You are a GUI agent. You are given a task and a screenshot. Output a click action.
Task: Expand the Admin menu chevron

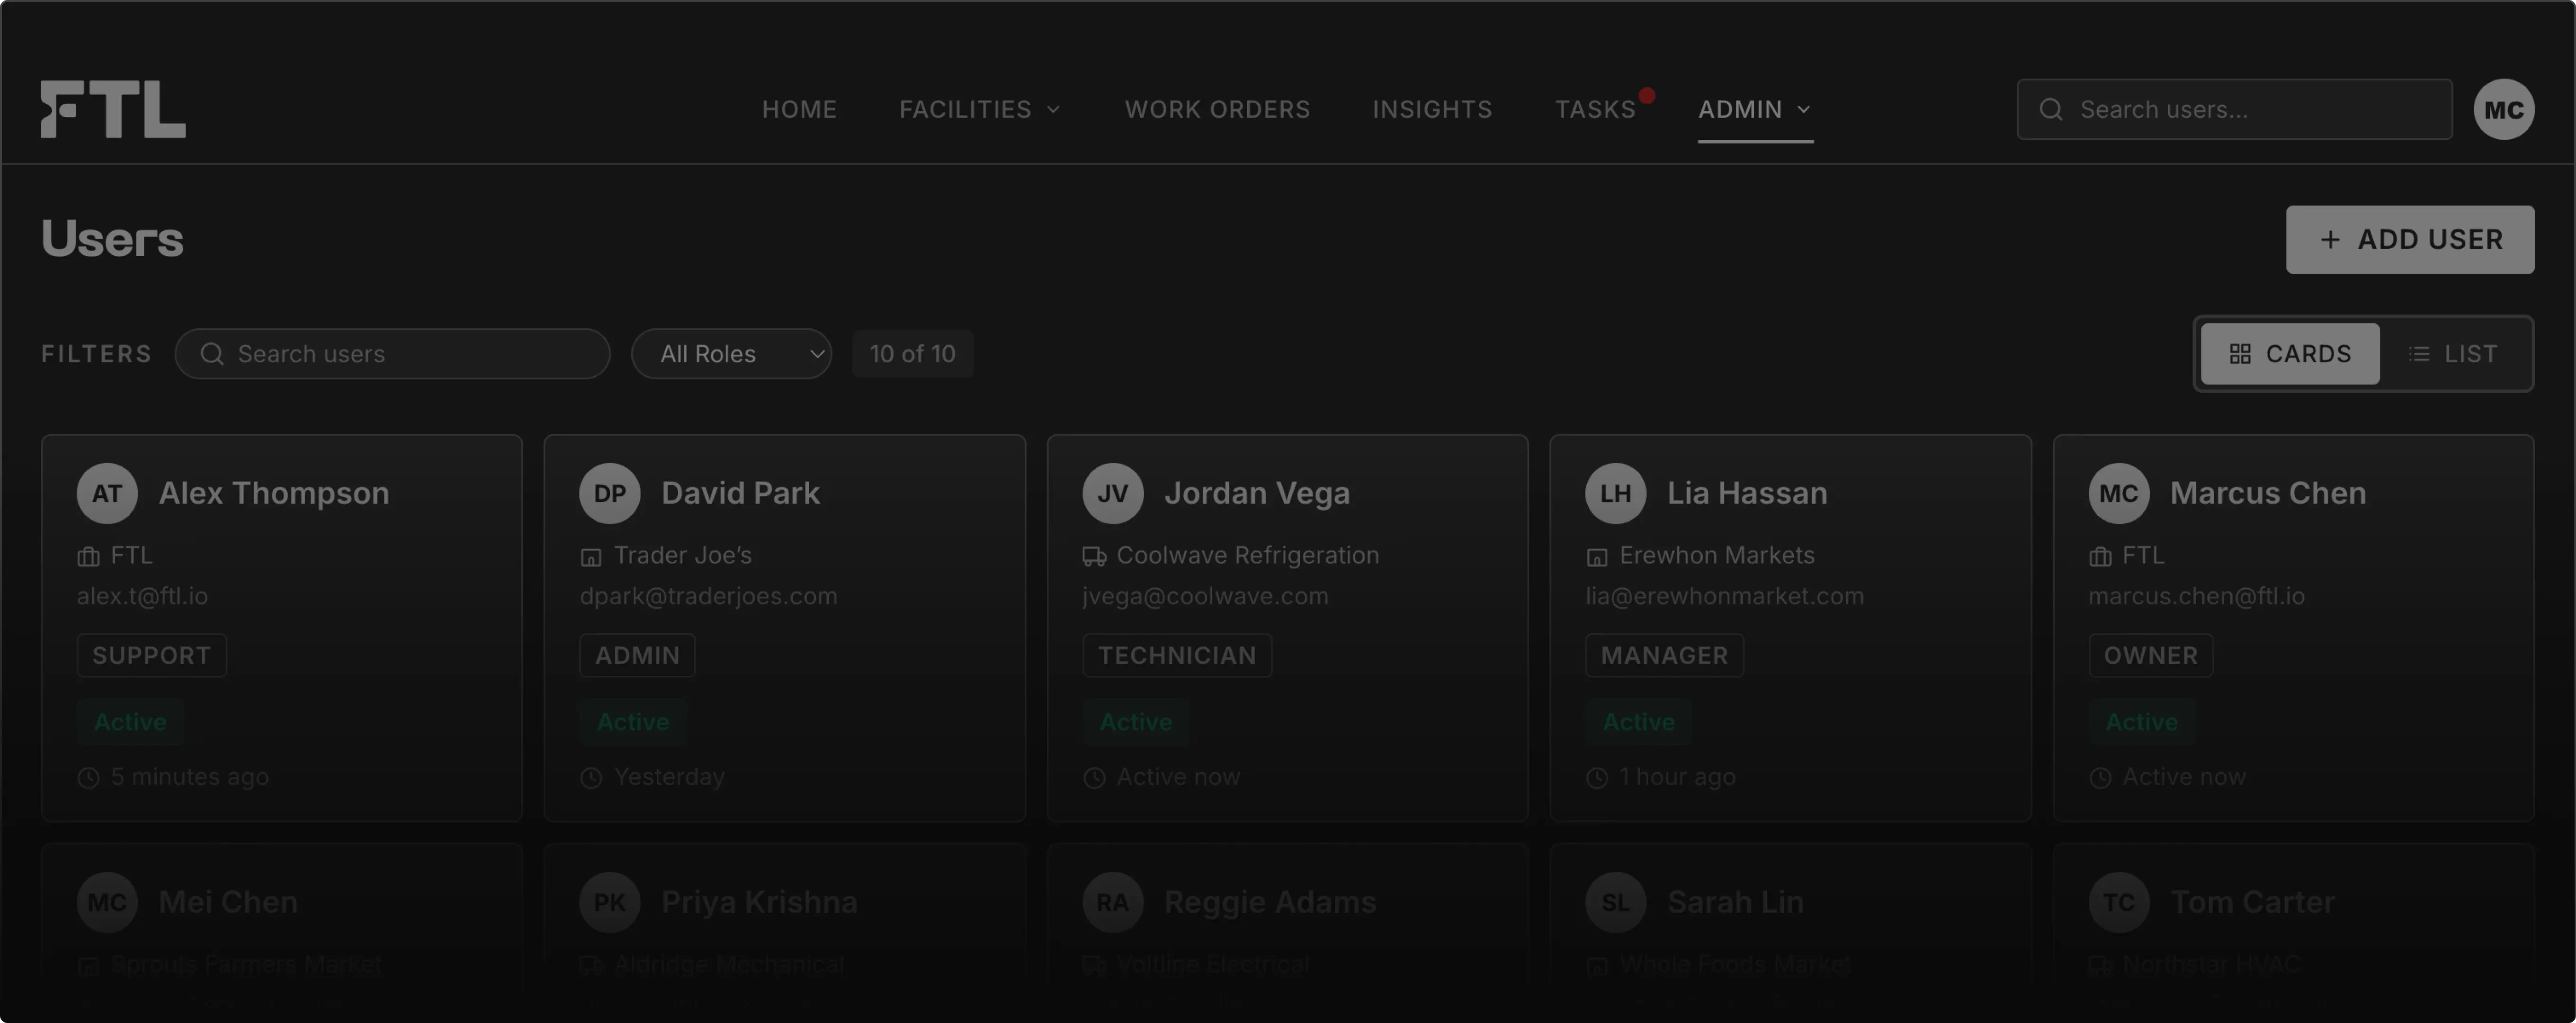click(1804, 109)
